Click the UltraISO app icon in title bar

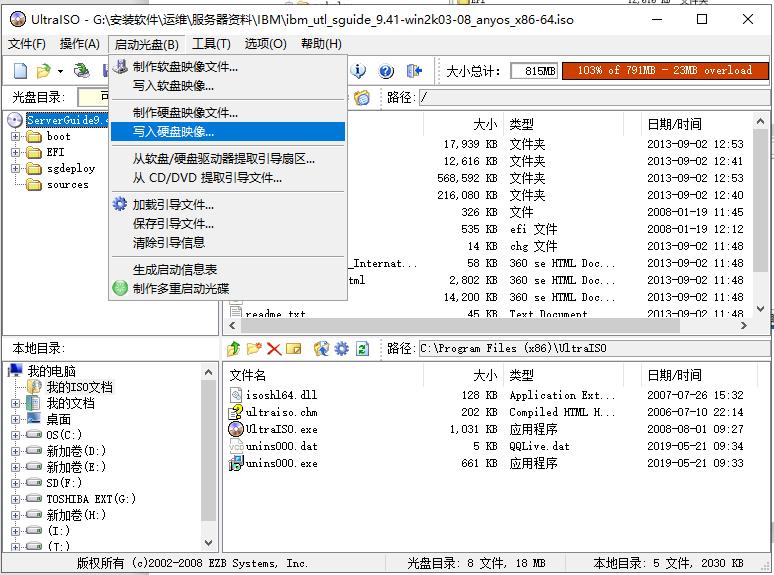point(18,19)
